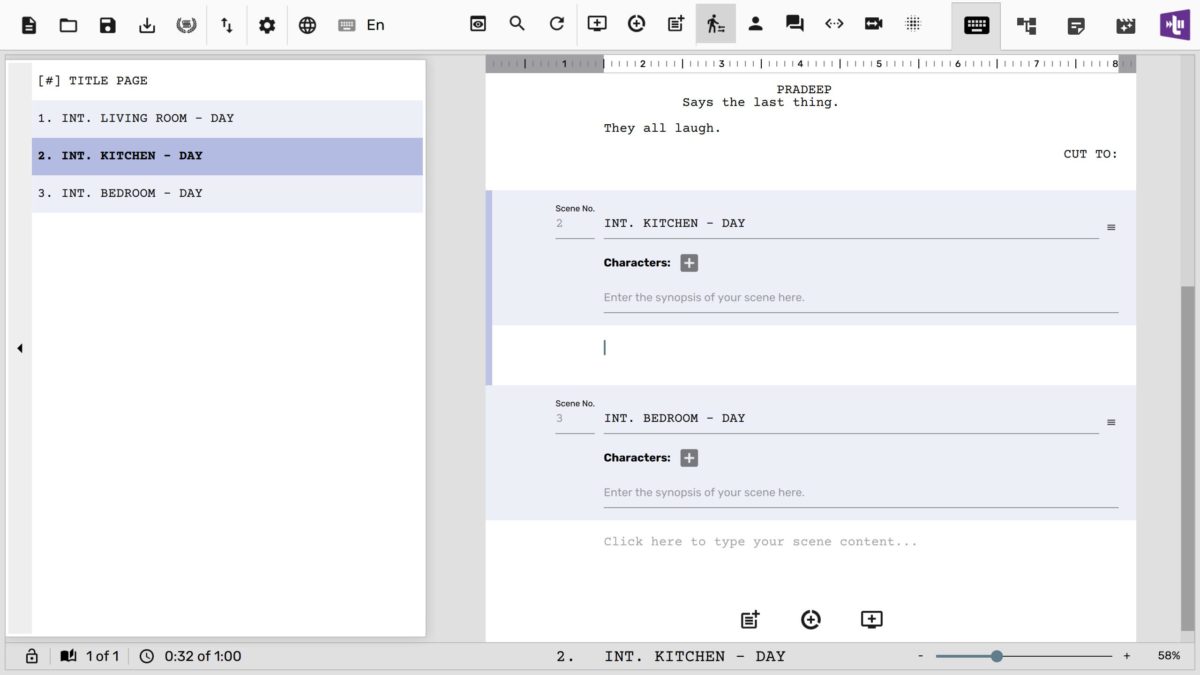Click the export download icon

[147, 25]
